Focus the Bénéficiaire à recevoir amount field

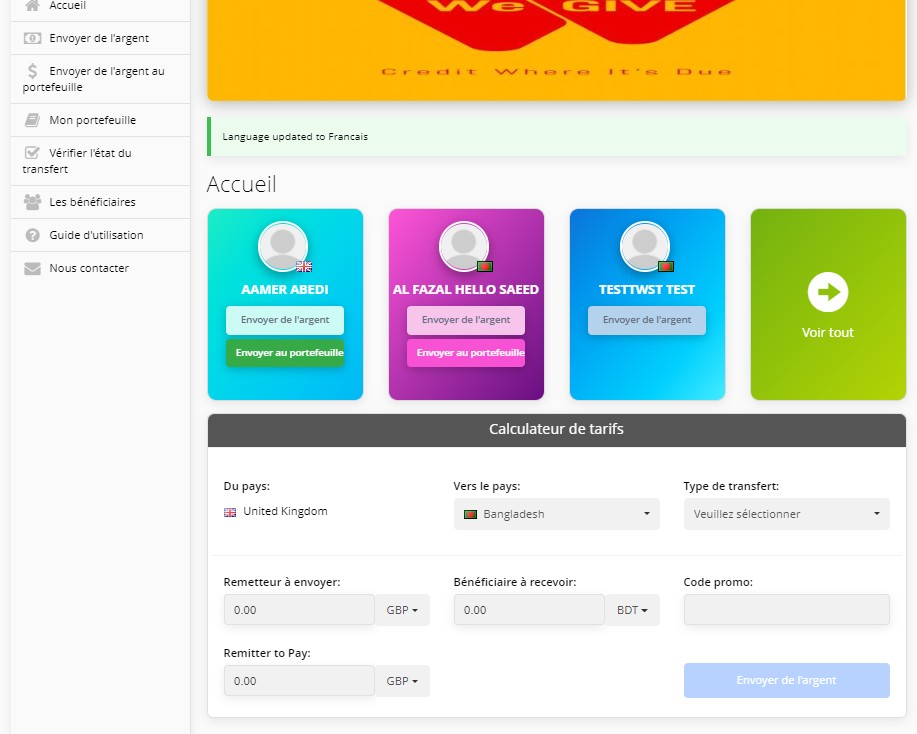point(528,610)
